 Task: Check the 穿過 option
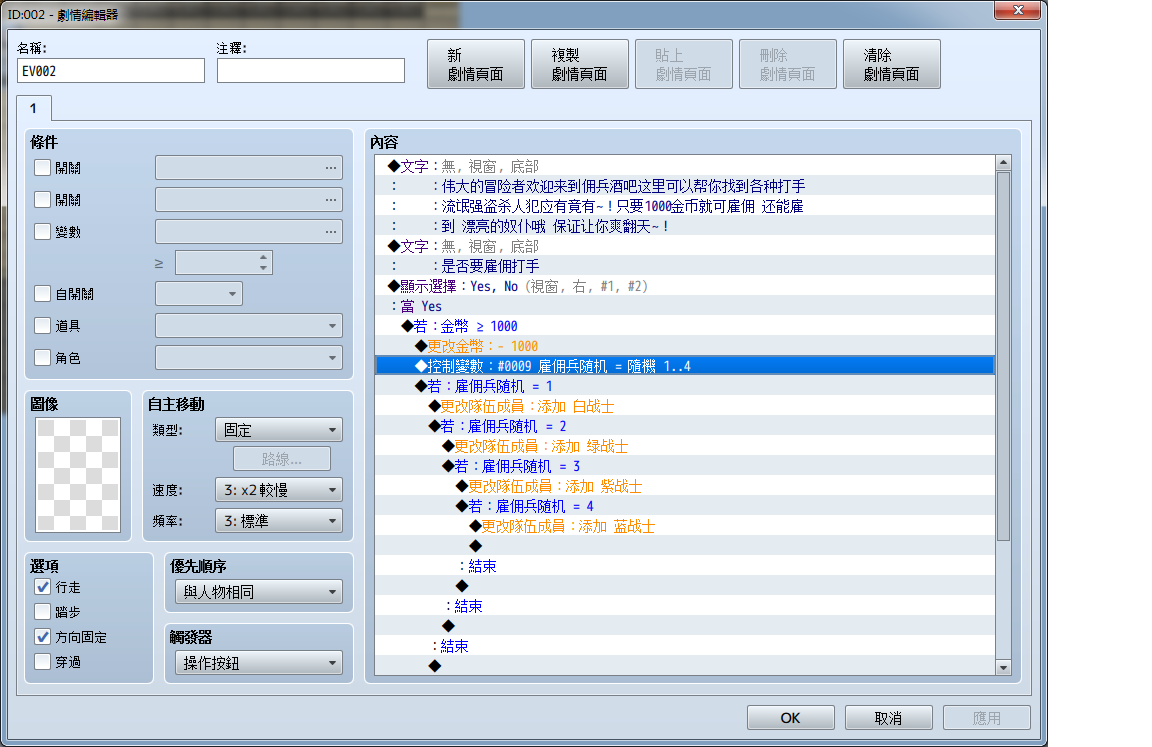pos(43,662)
